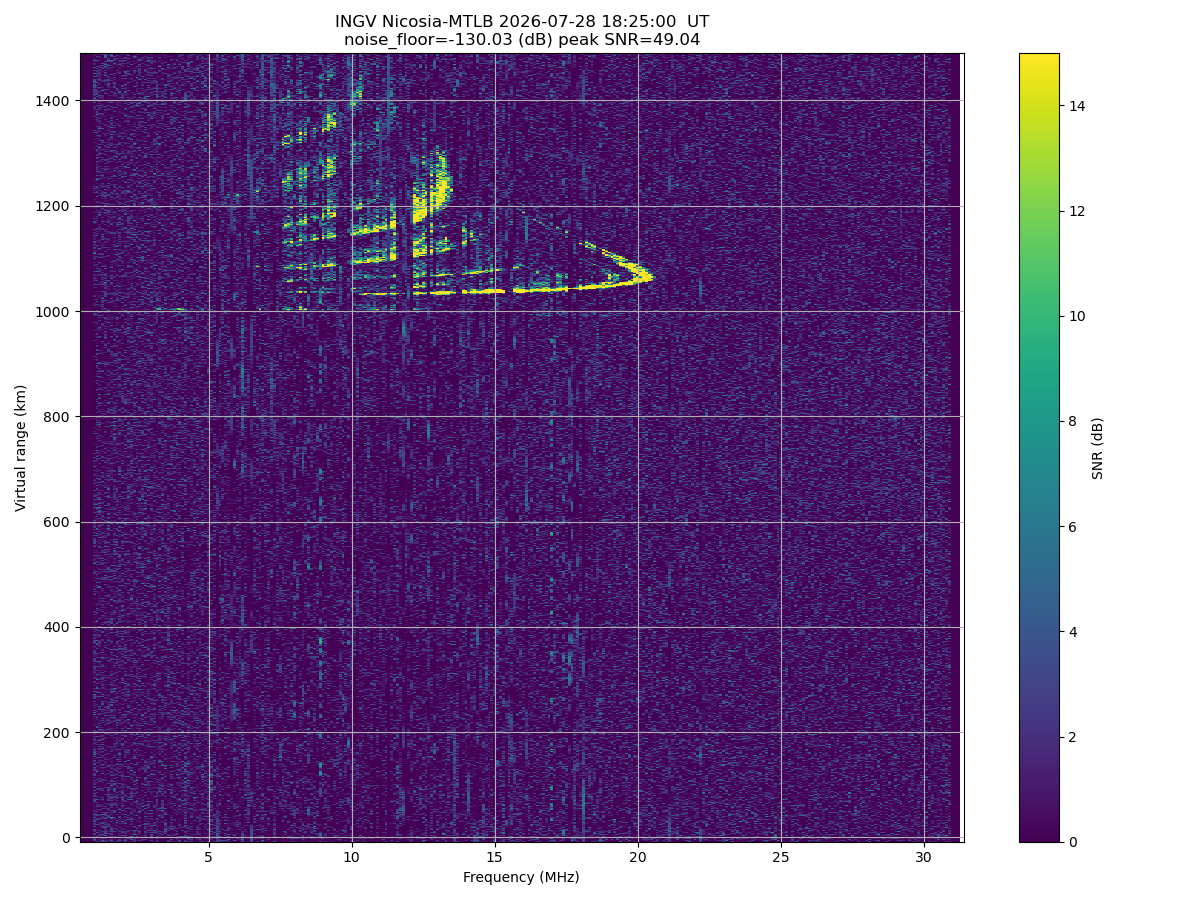The width and height of the screenshot is (1200, 900).
Task: Click the y-axis tick label 600
Action: 58,522
